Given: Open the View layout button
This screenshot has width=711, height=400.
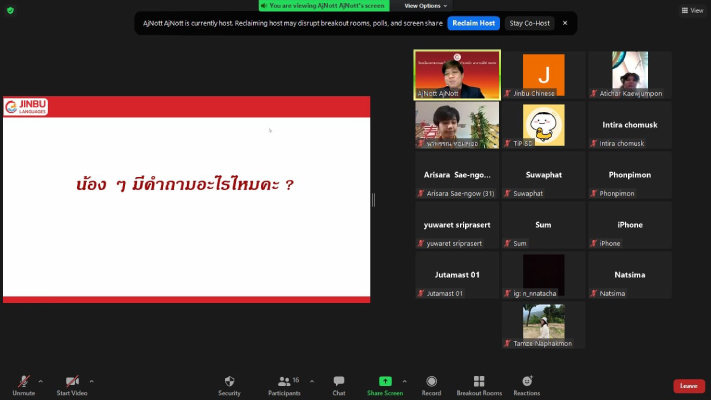Looking at the screenshot, I should [x=691, y=10].
